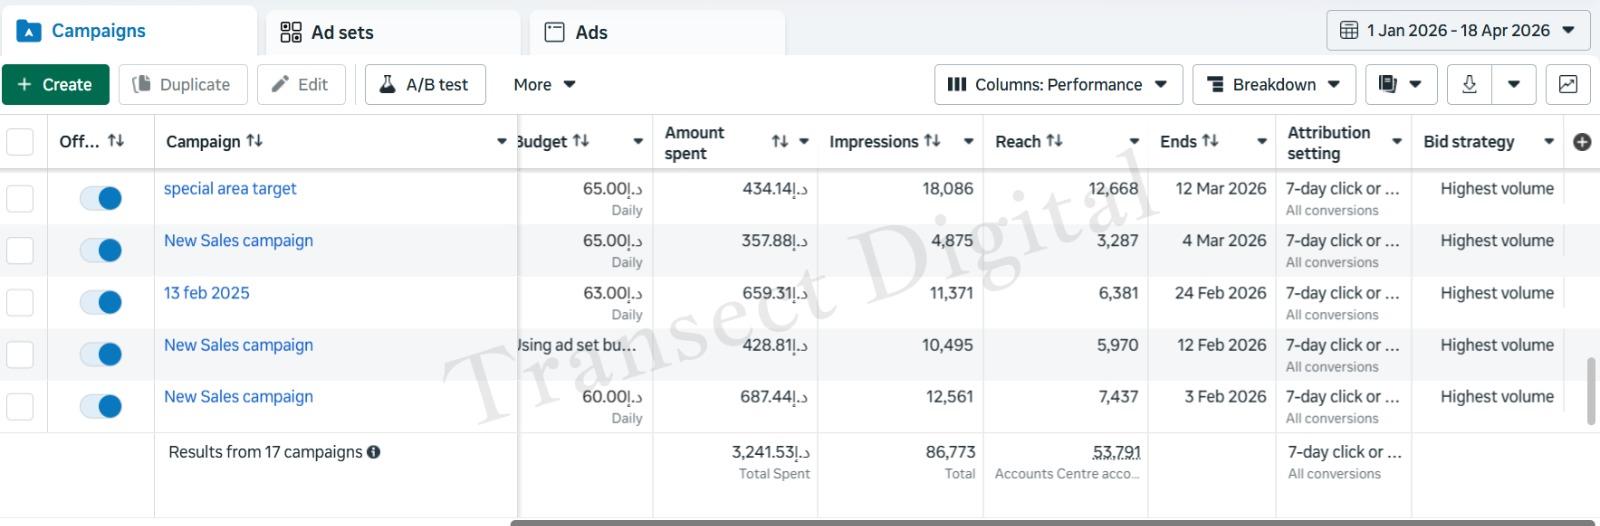This screenshot has height=526, width=1600.
Task: Click the 65.00 daily budget of special area target
Action: pos(612,189)
